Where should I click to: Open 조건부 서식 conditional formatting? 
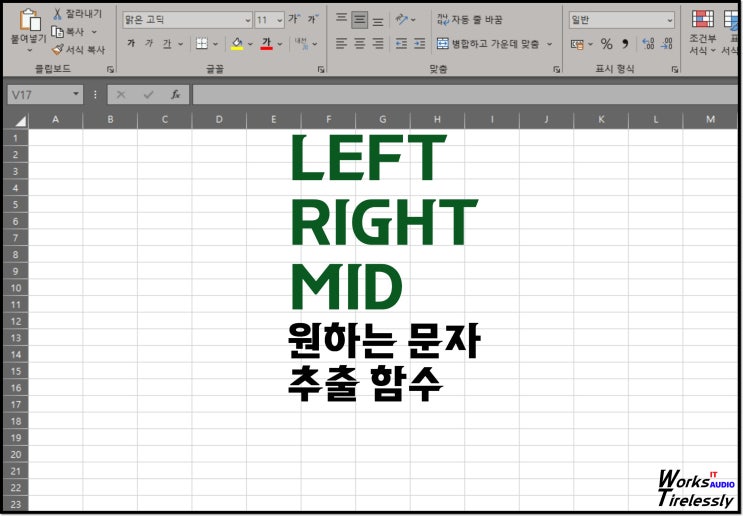tap(703, 32)
